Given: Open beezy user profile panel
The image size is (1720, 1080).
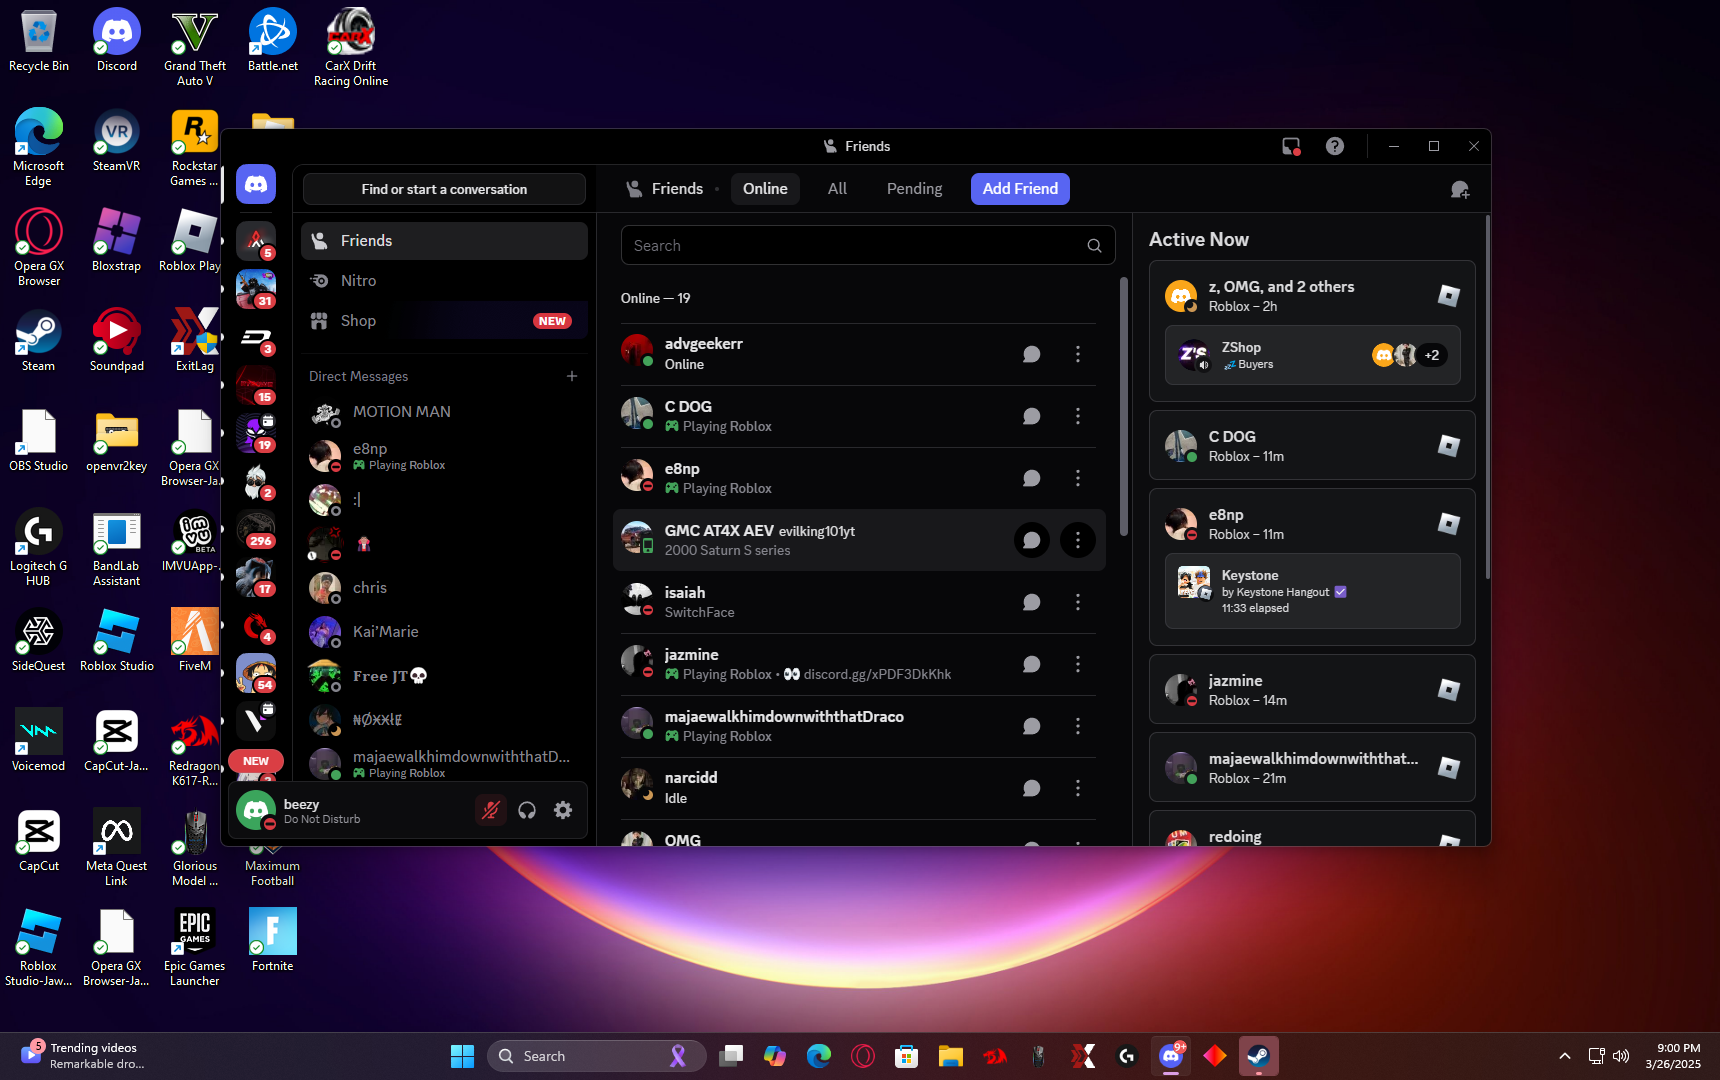Looking at the screenshot, I should [350, 810].
